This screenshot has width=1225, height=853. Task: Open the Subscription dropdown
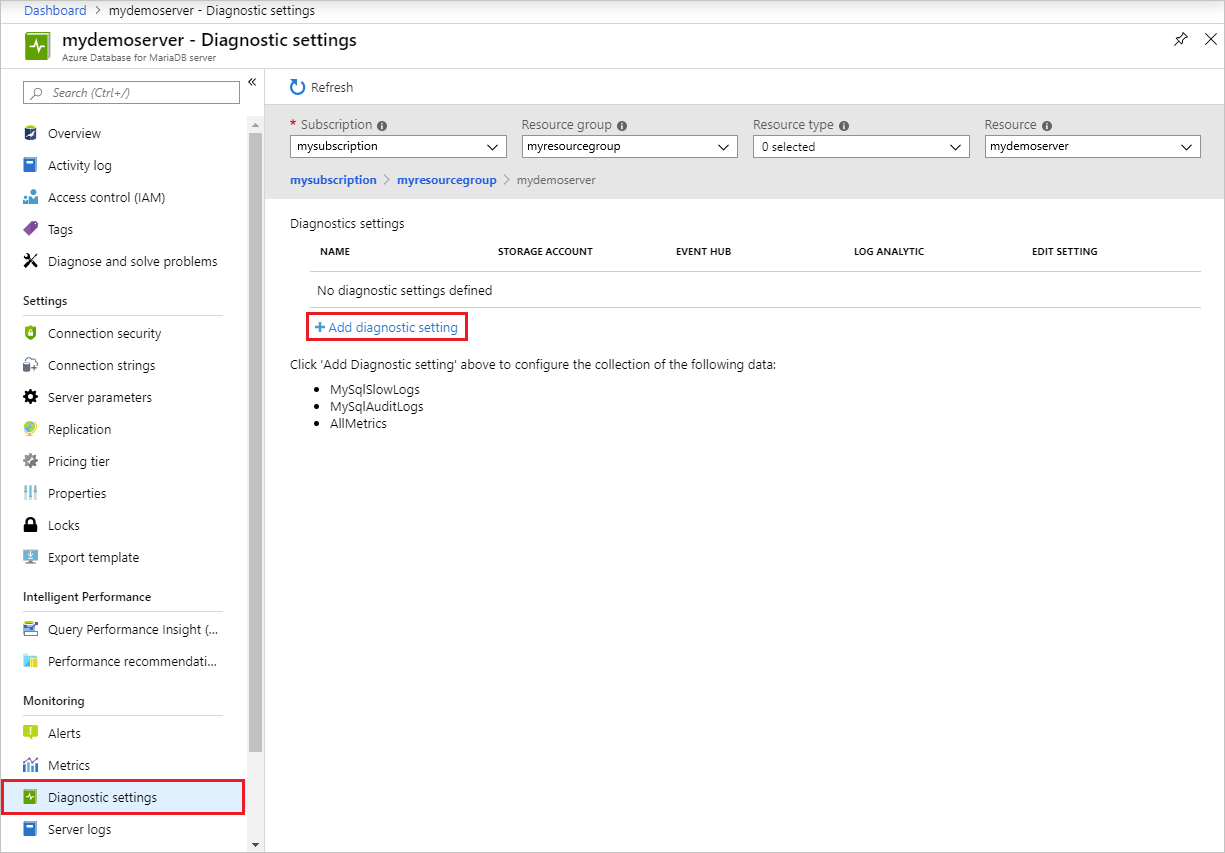(397, 146)
